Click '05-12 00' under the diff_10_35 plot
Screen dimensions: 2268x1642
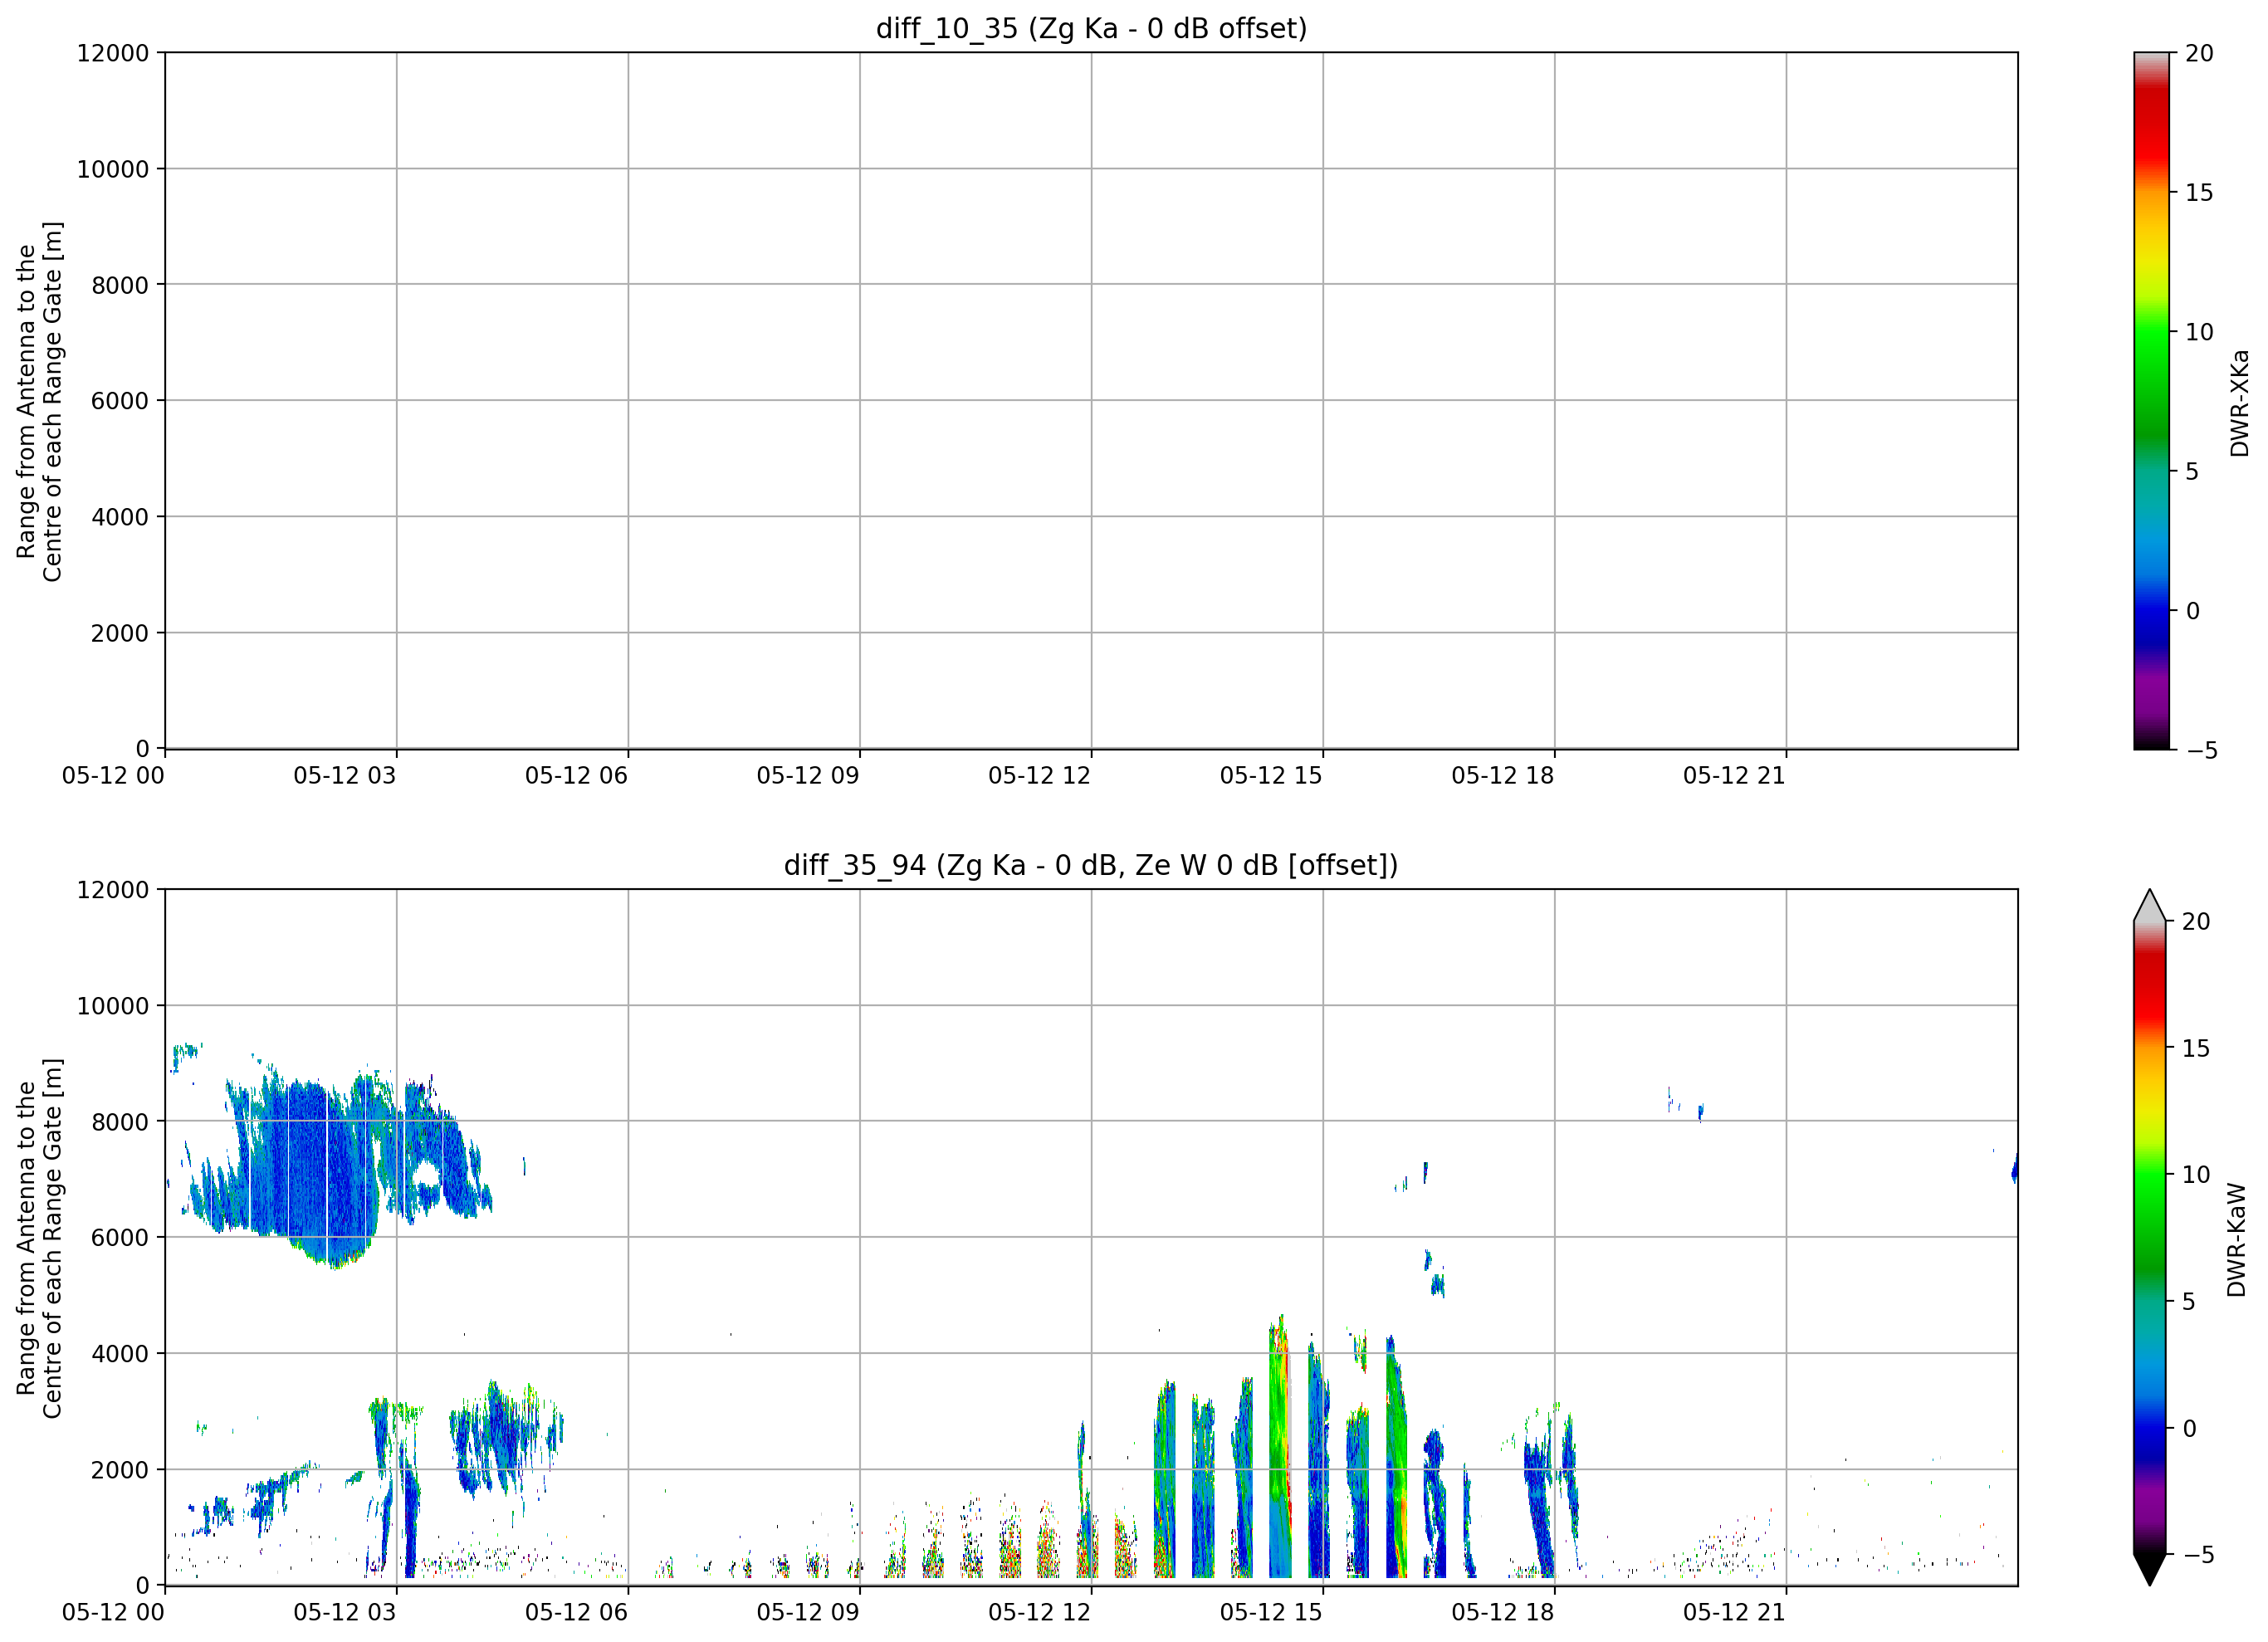(113, 776)
